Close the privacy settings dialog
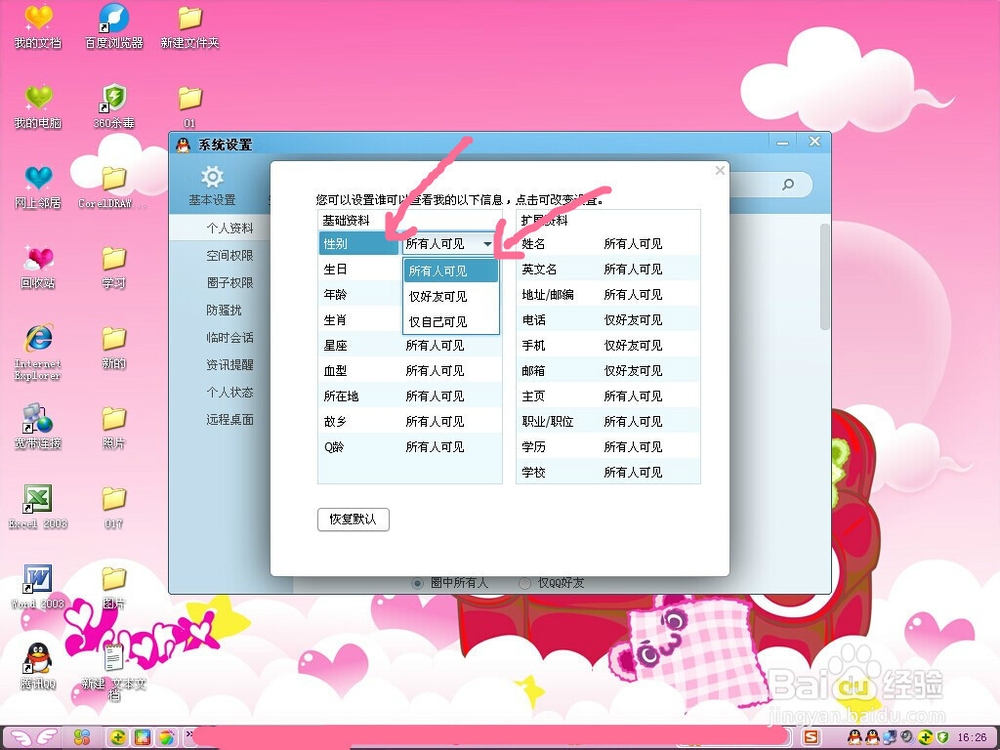This screenshot has height=750, width=1000. [719, 170]
